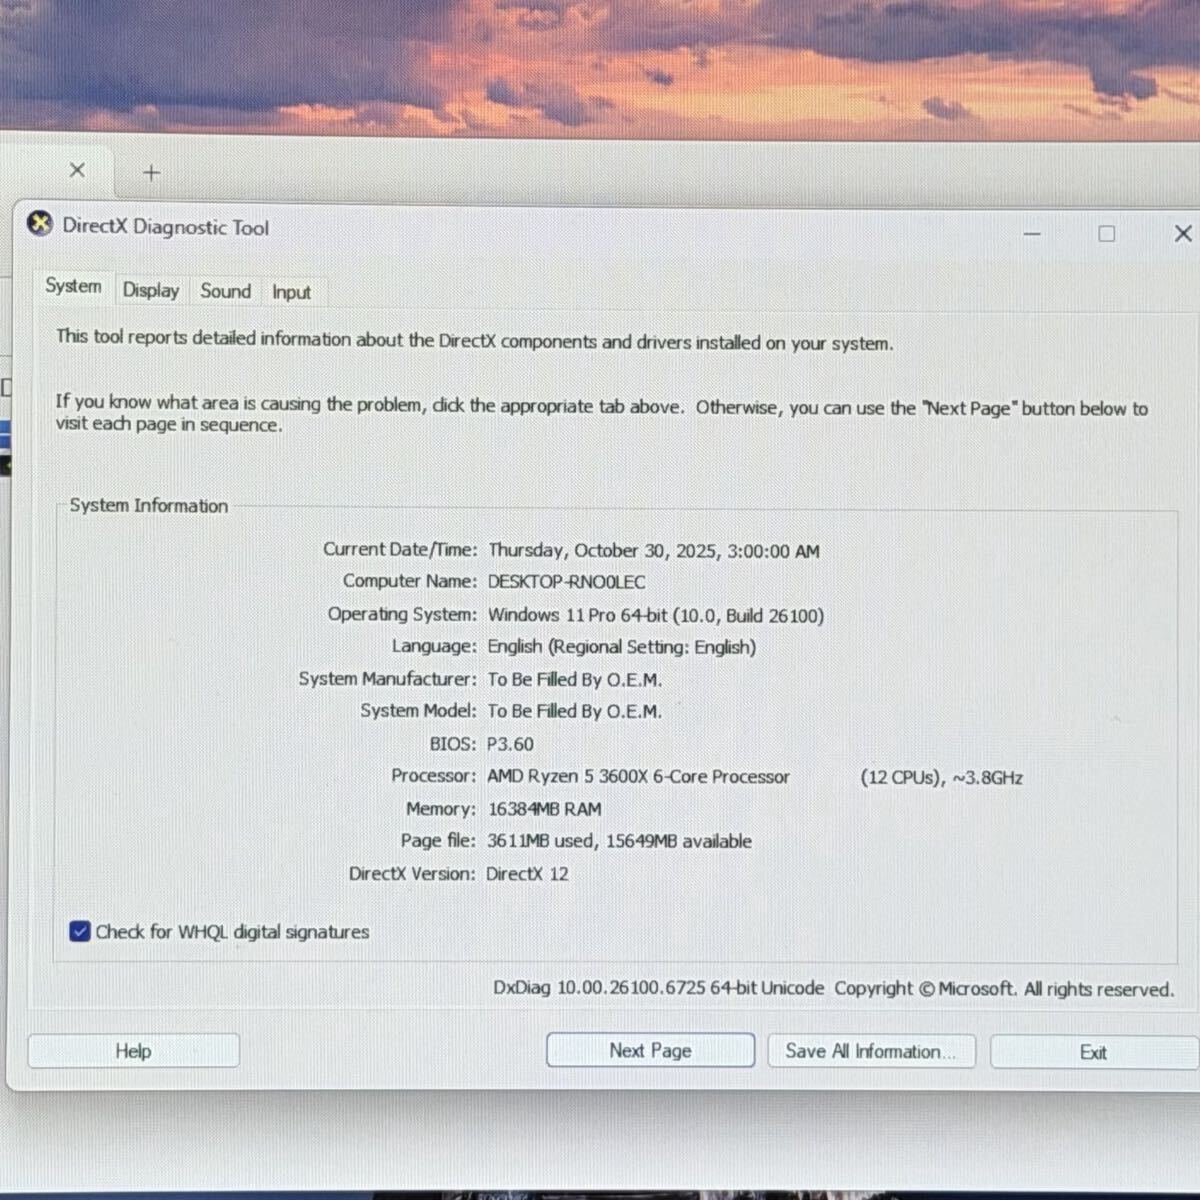Image resolution: width=1200 pixels, height=1200 pixels.
Task: Click page file value 3611MB used
Action: (x=541, y=841)
